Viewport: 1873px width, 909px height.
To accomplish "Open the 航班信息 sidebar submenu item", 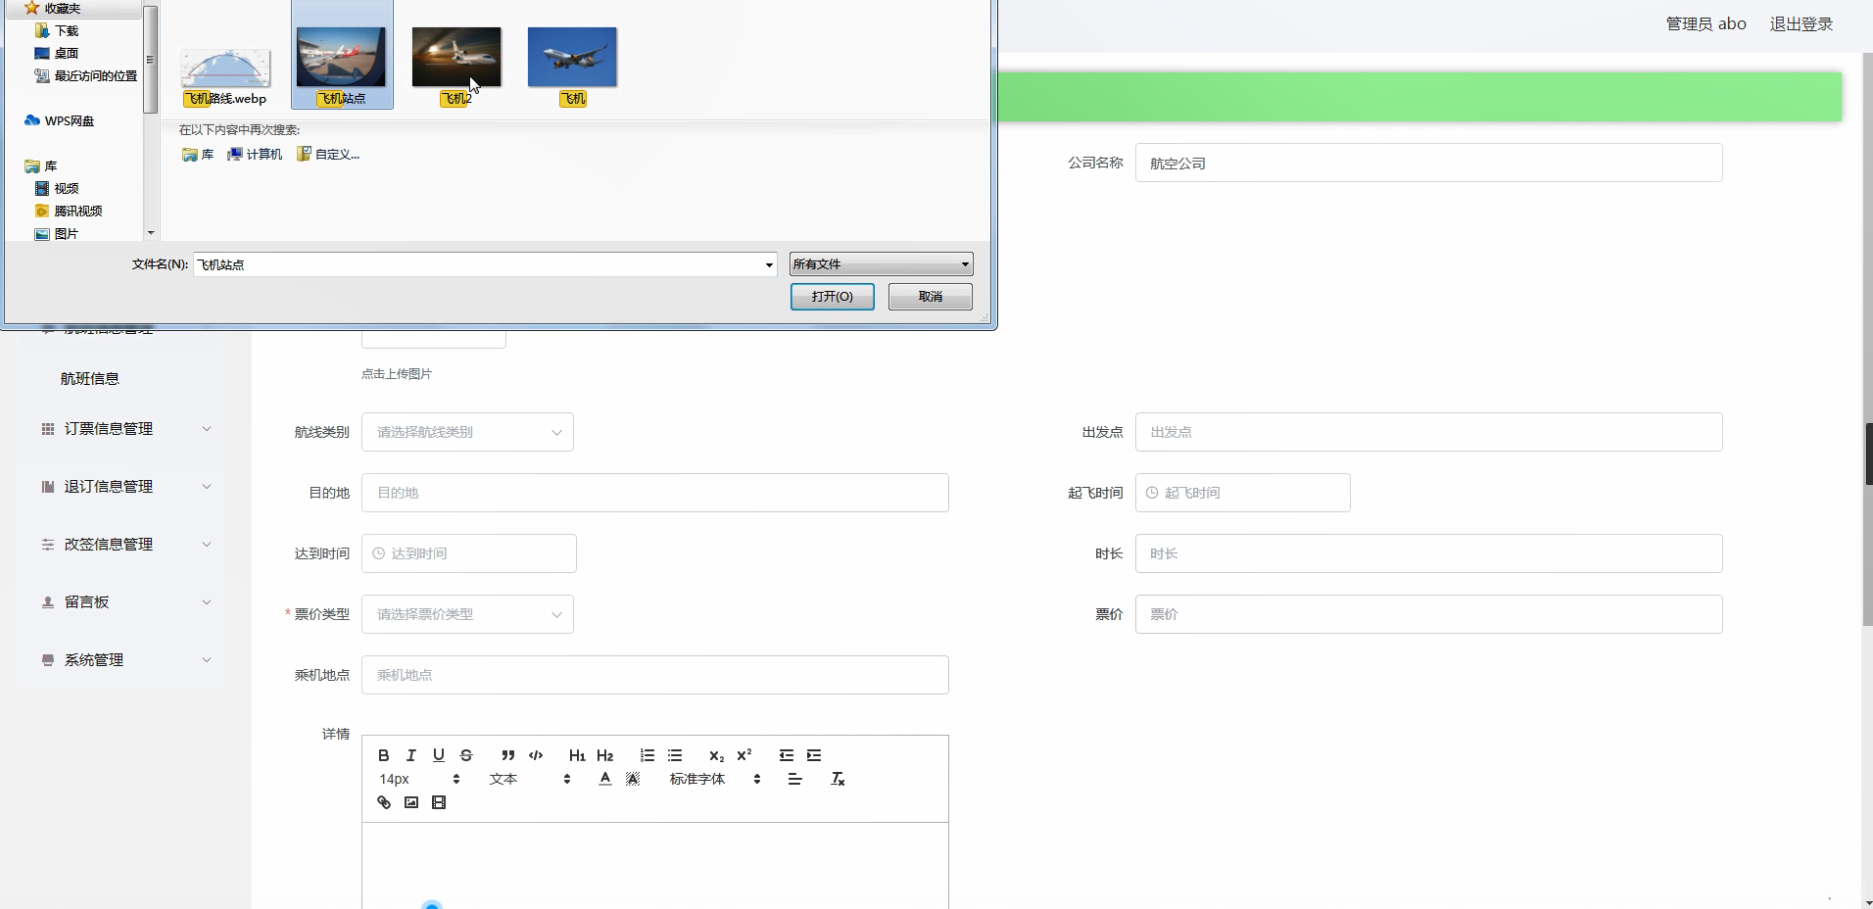I will (x=90, y=379).
